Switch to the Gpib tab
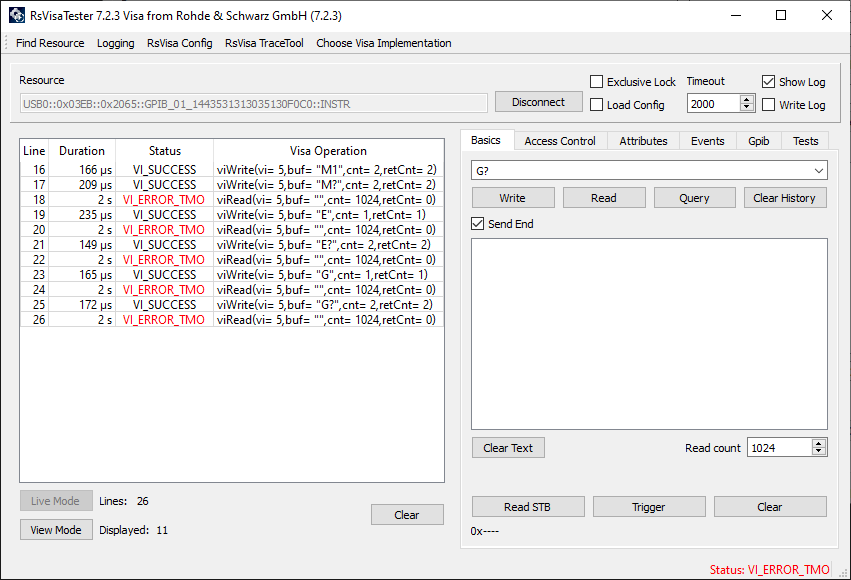The image size is (851, 580). 759,141
